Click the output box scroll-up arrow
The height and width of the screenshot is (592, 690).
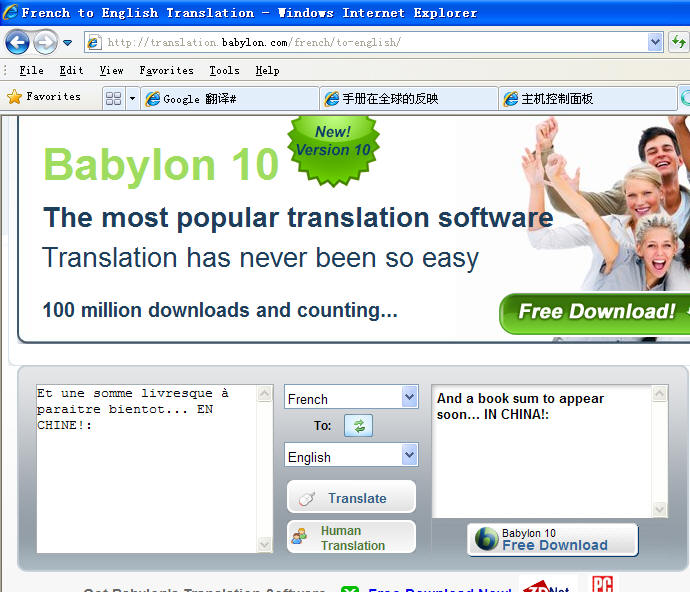pos(659,393)
